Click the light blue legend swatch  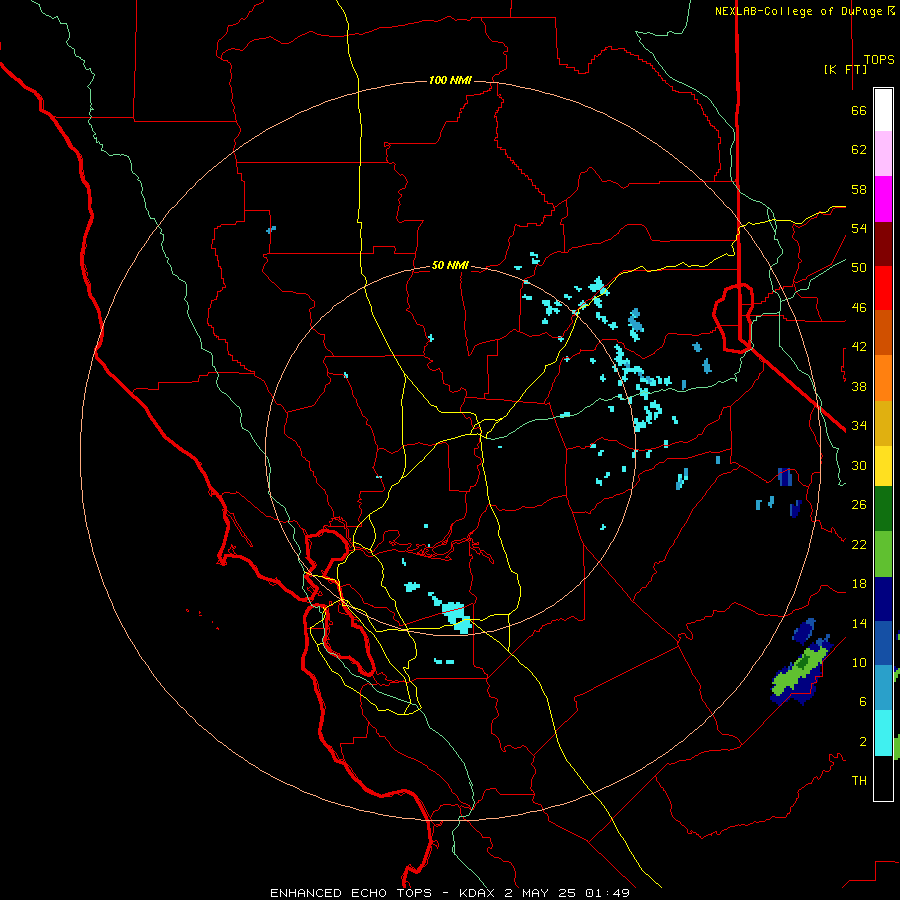[x=883, y=688]
